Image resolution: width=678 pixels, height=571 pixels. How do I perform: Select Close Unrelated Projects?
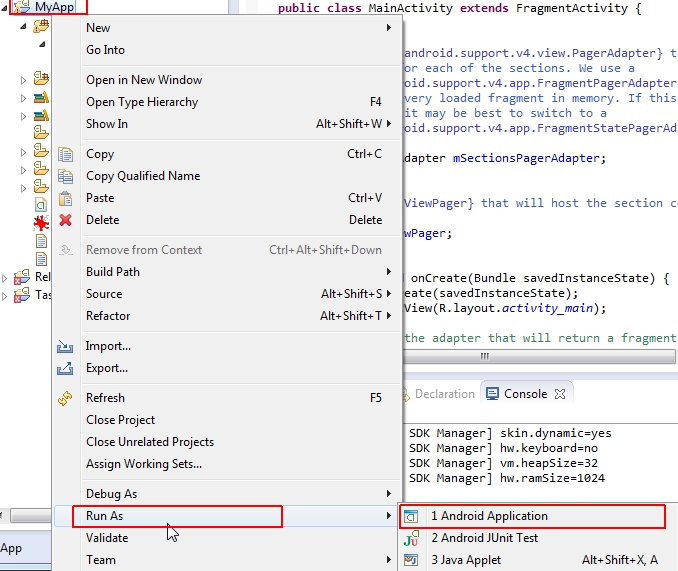(x=150, y=442)
